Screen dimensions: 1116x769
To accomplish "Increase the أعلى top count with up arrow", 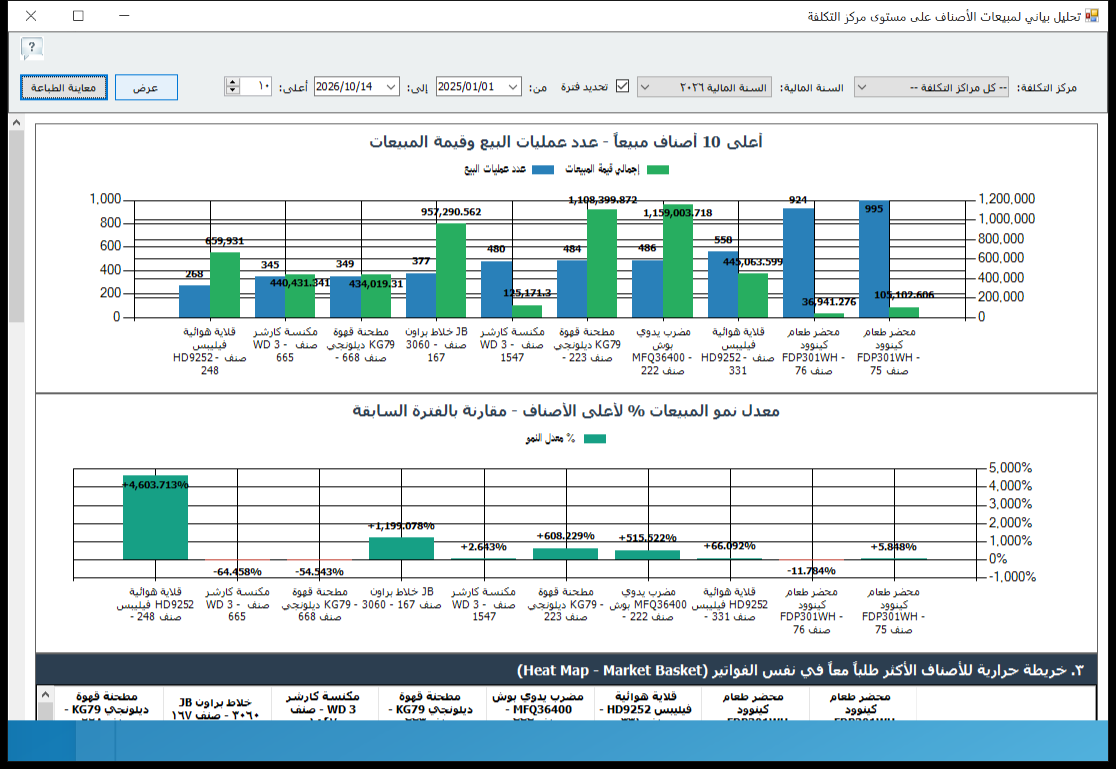I will (x=232, y=83).
